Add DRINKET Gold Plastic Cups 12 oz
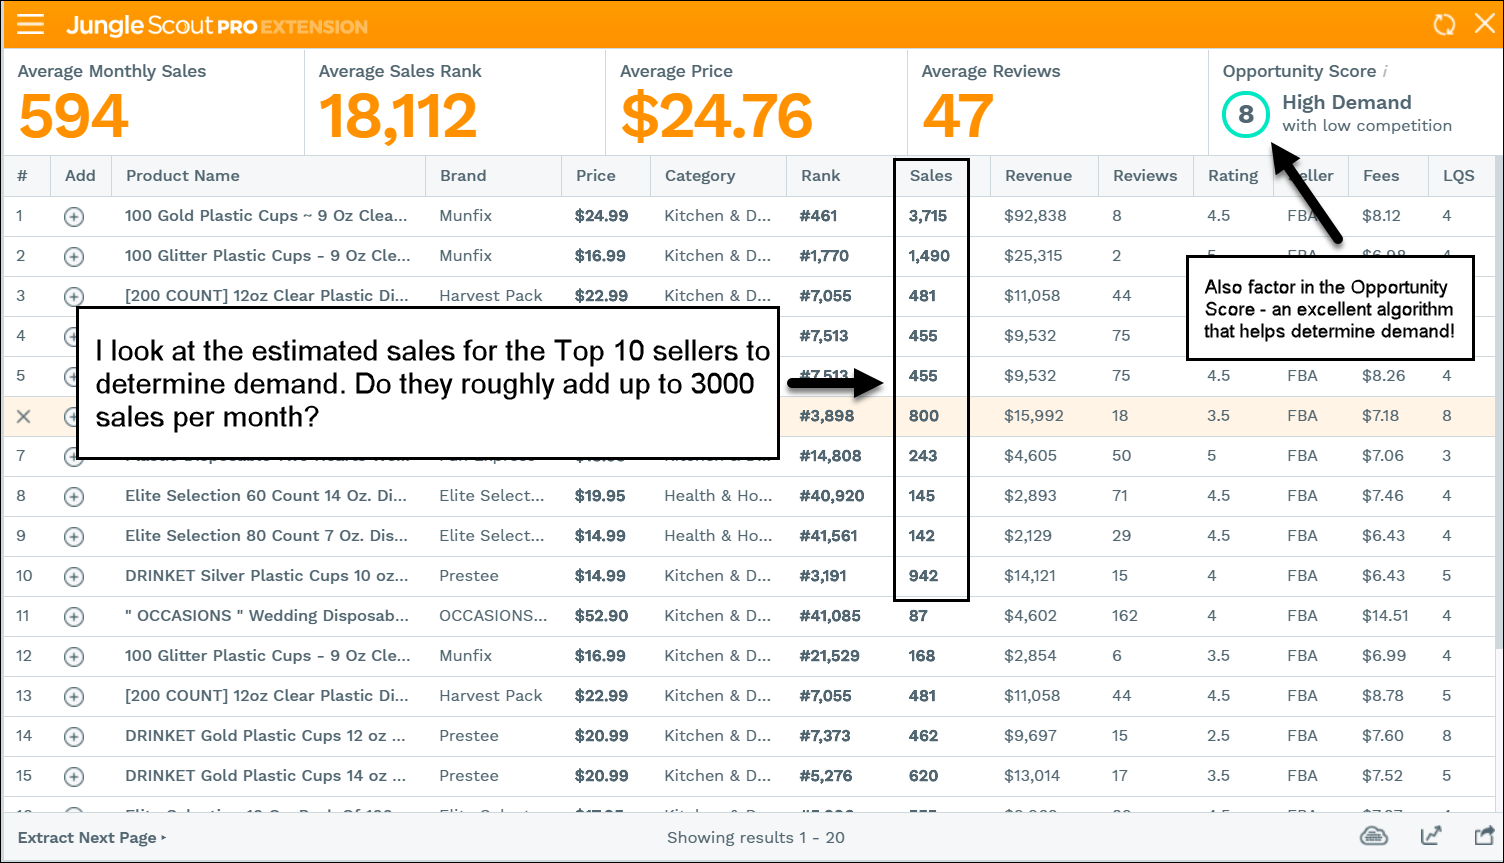This screenshot has width=1504, height=863. pos(74,736)
